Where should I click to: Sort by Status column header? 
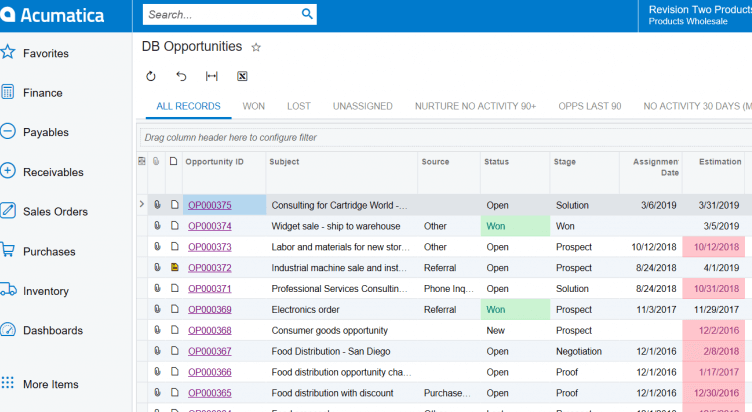496,162
